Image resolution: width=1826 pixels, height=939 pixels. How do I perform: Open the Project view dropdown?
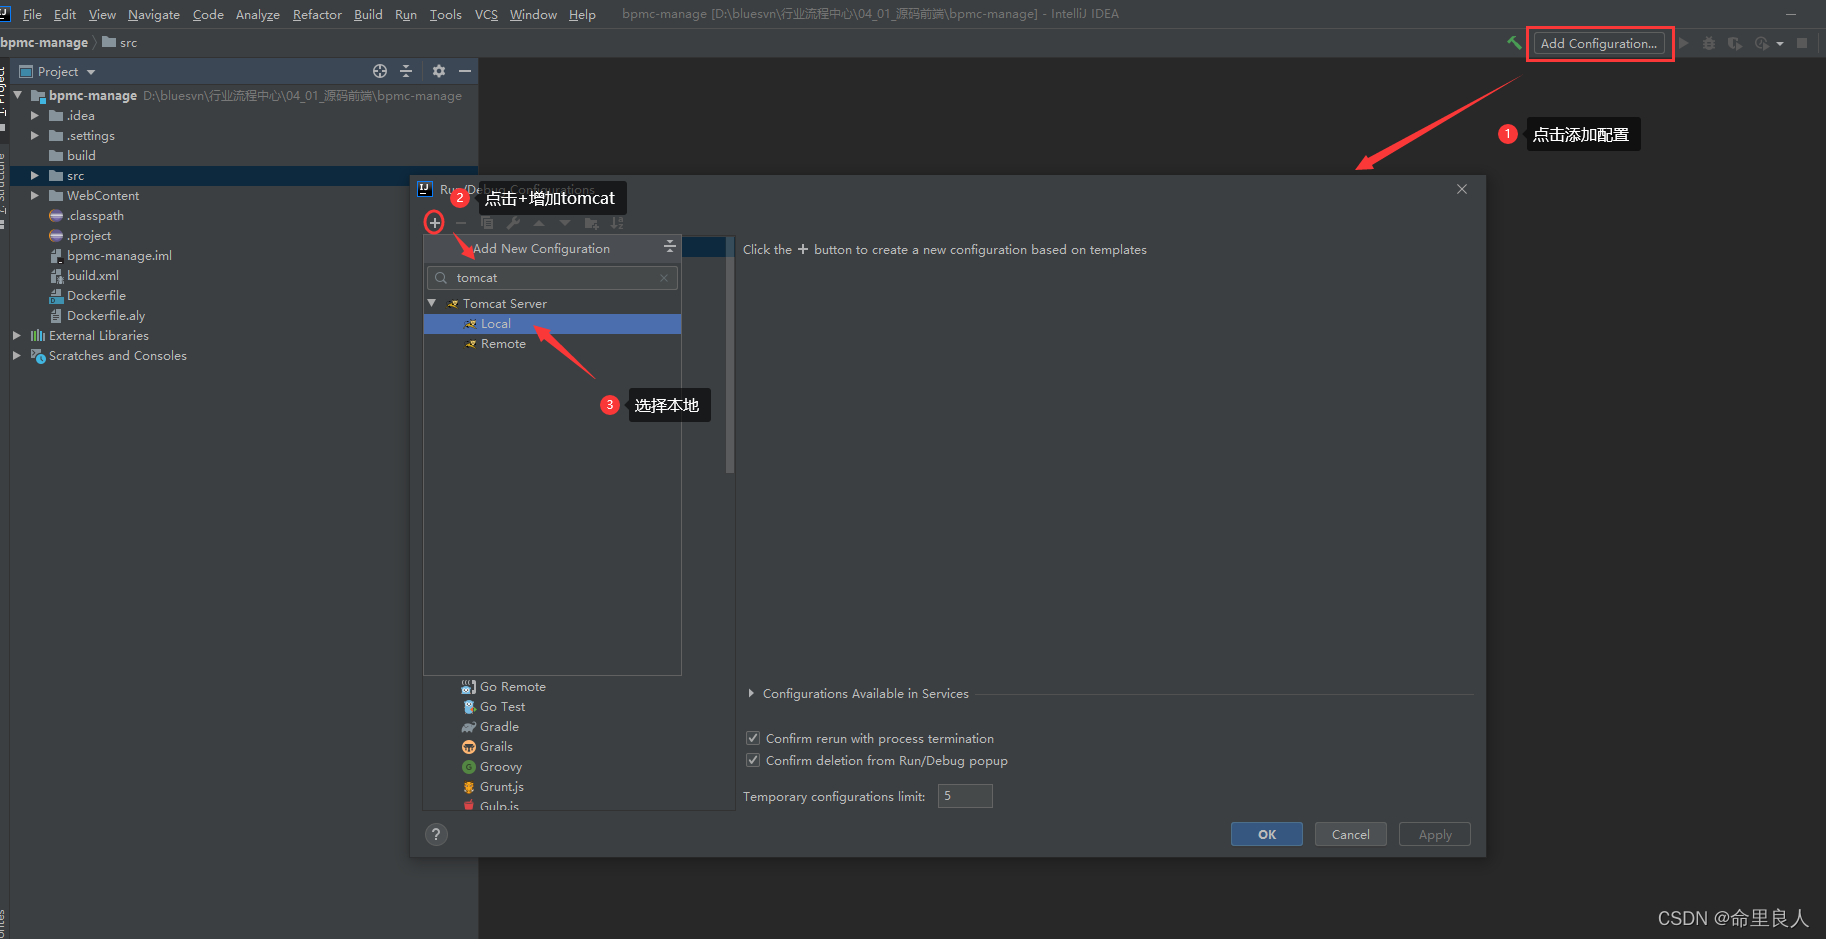[x=91, y=72]
